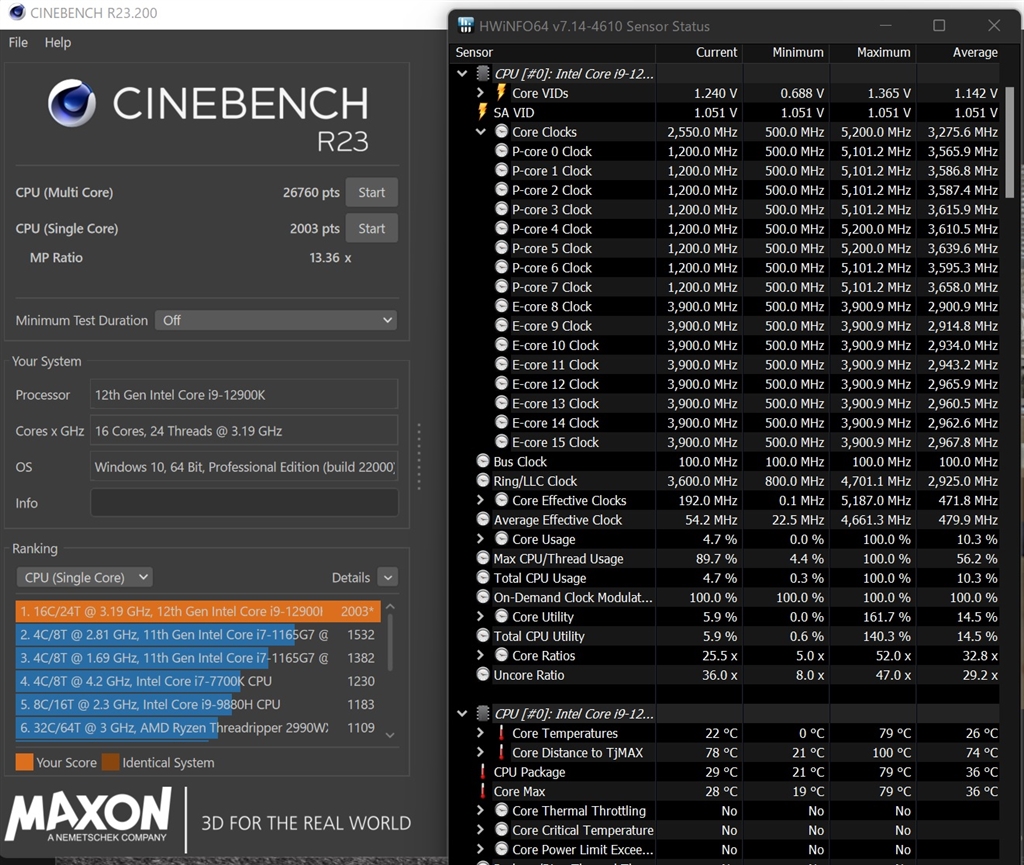Click the Cores x GHz field
Screen dimensions: 1024x865
click(244, 431)
